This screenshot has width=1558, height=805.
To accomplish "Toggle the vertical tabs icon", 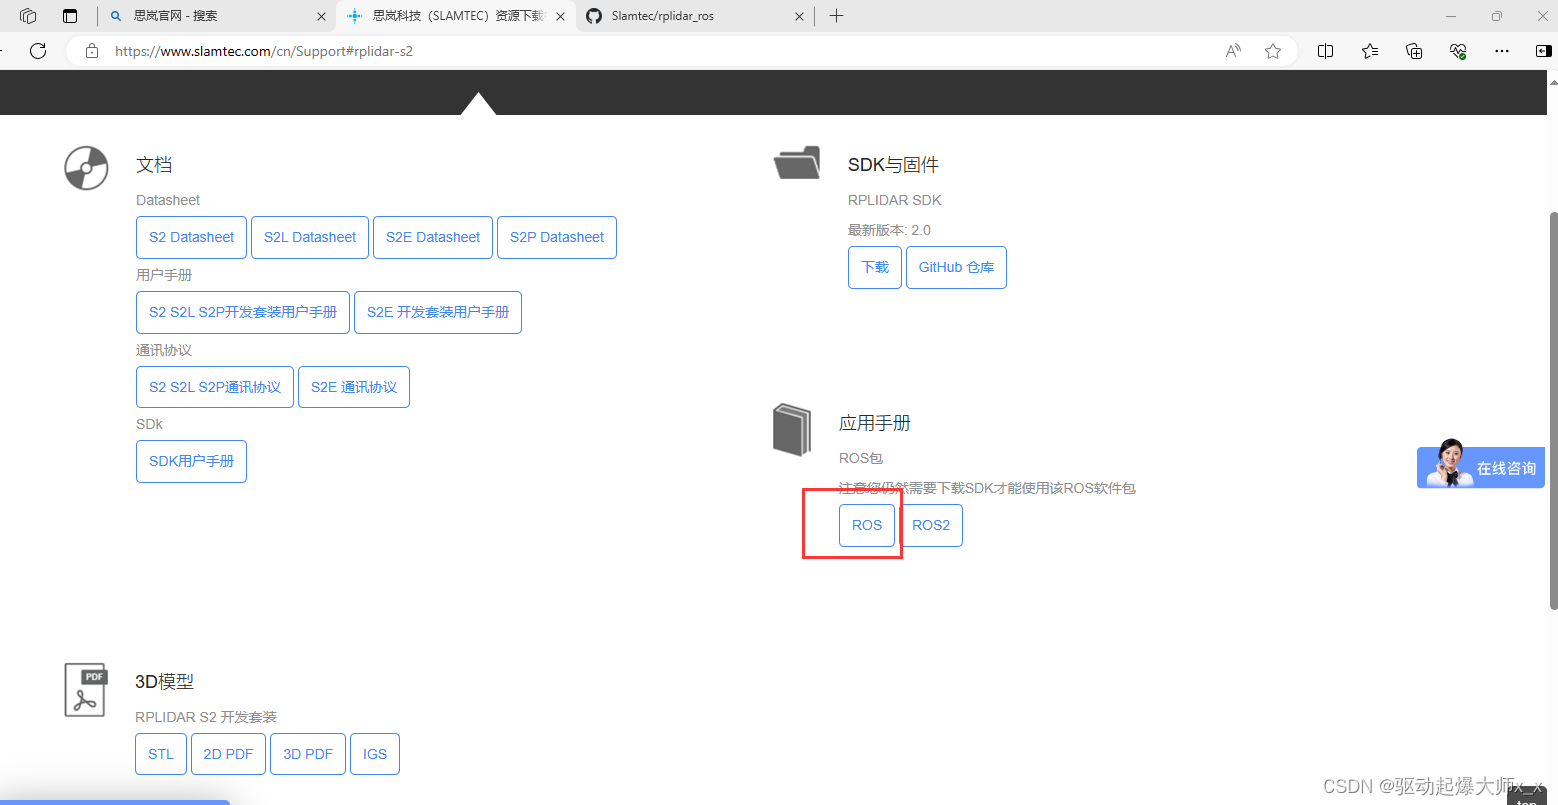I will coord(70,16).
